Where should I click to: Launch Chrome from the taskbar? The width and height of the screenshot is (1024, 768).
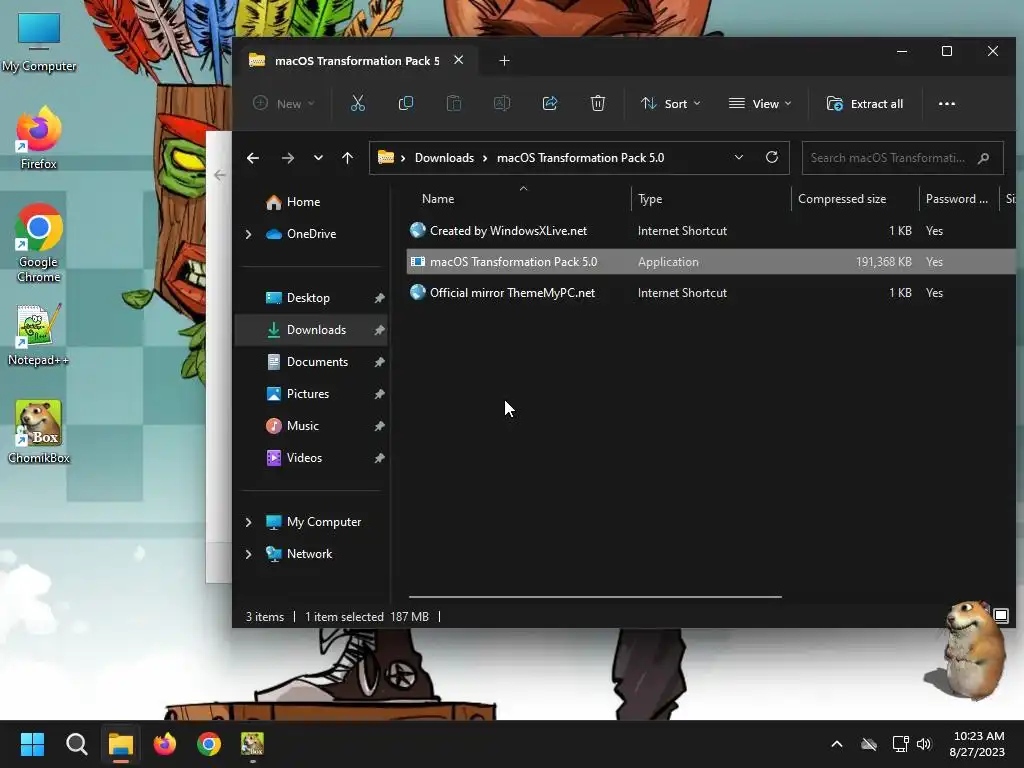[x=209, y=744]
